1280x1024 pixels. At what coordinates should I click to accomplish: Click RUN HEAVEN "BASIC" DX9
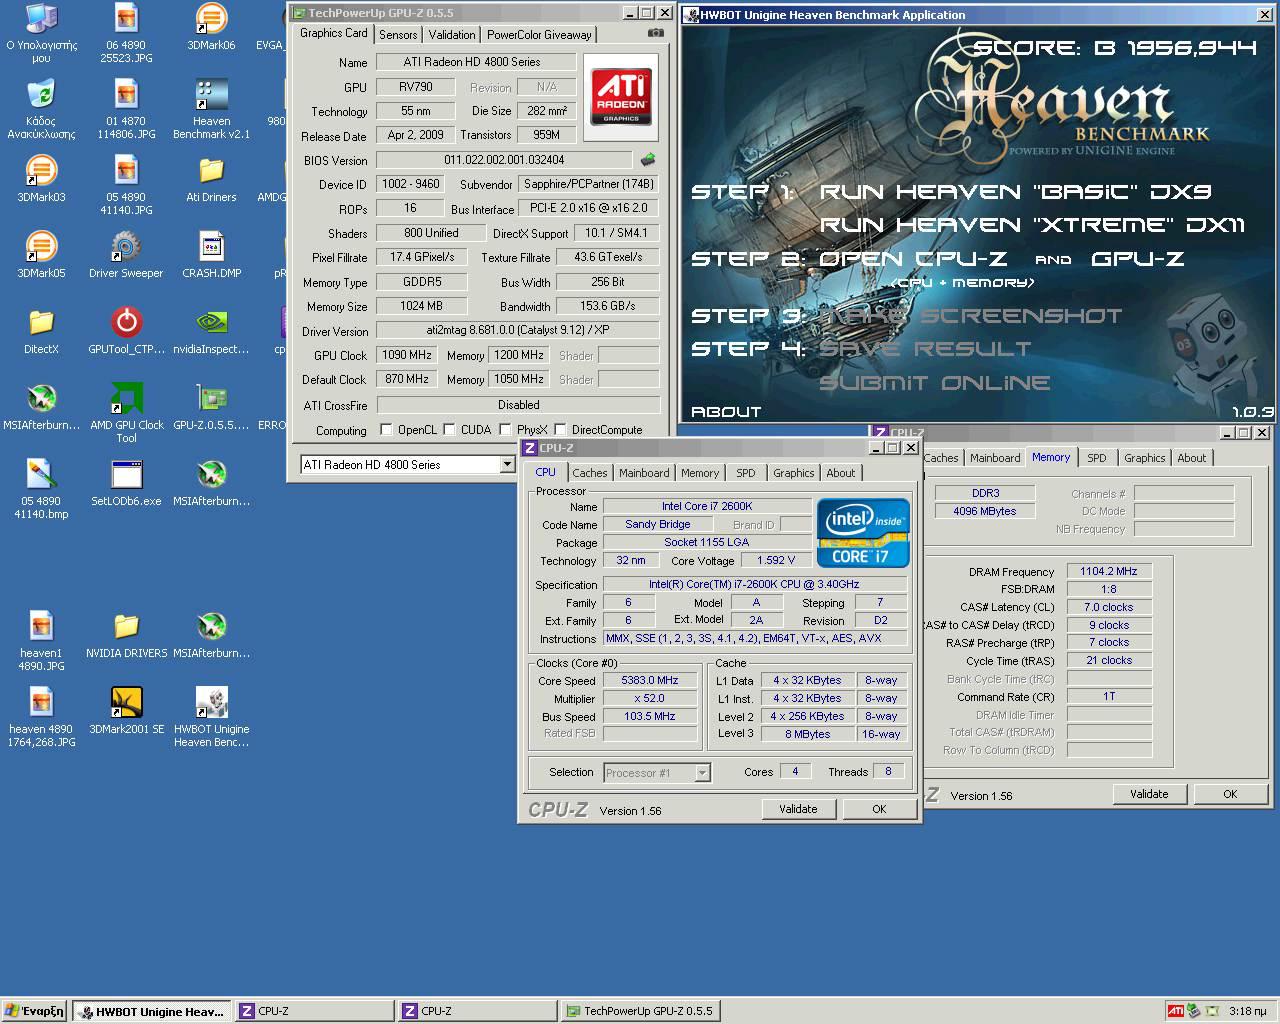coord(1016,192)
